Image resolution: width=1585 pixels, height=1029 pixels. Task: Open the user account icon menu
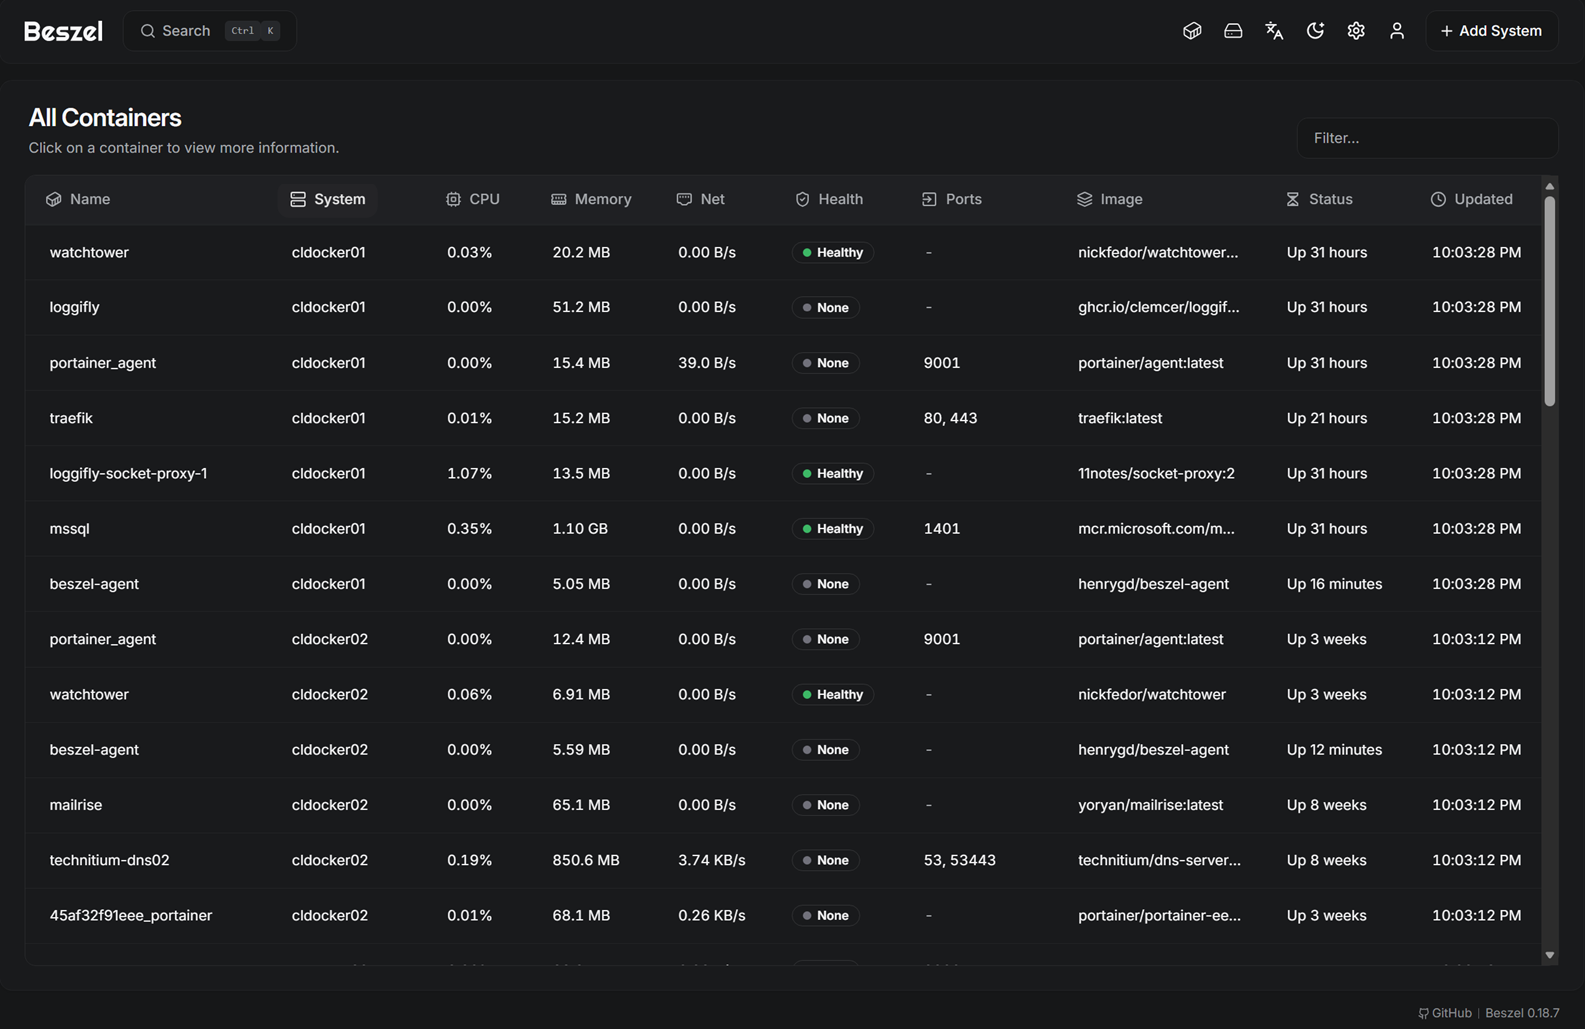(x=1397, y=31)
